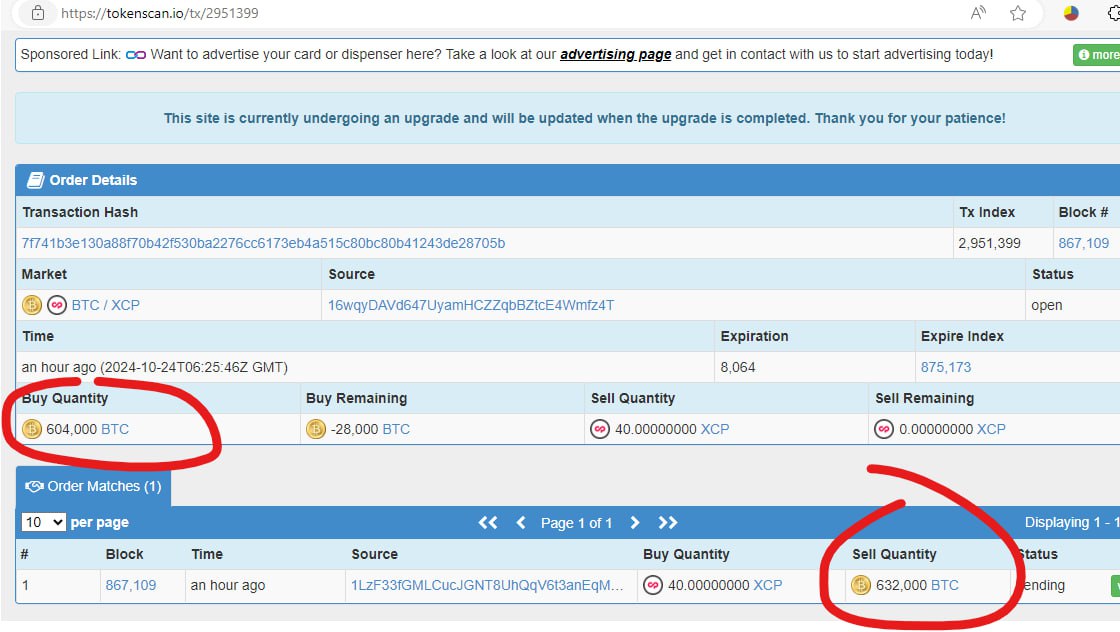
Task: Click XCP icon beside Sell Quantity 40.00000000
Action: 600,428
